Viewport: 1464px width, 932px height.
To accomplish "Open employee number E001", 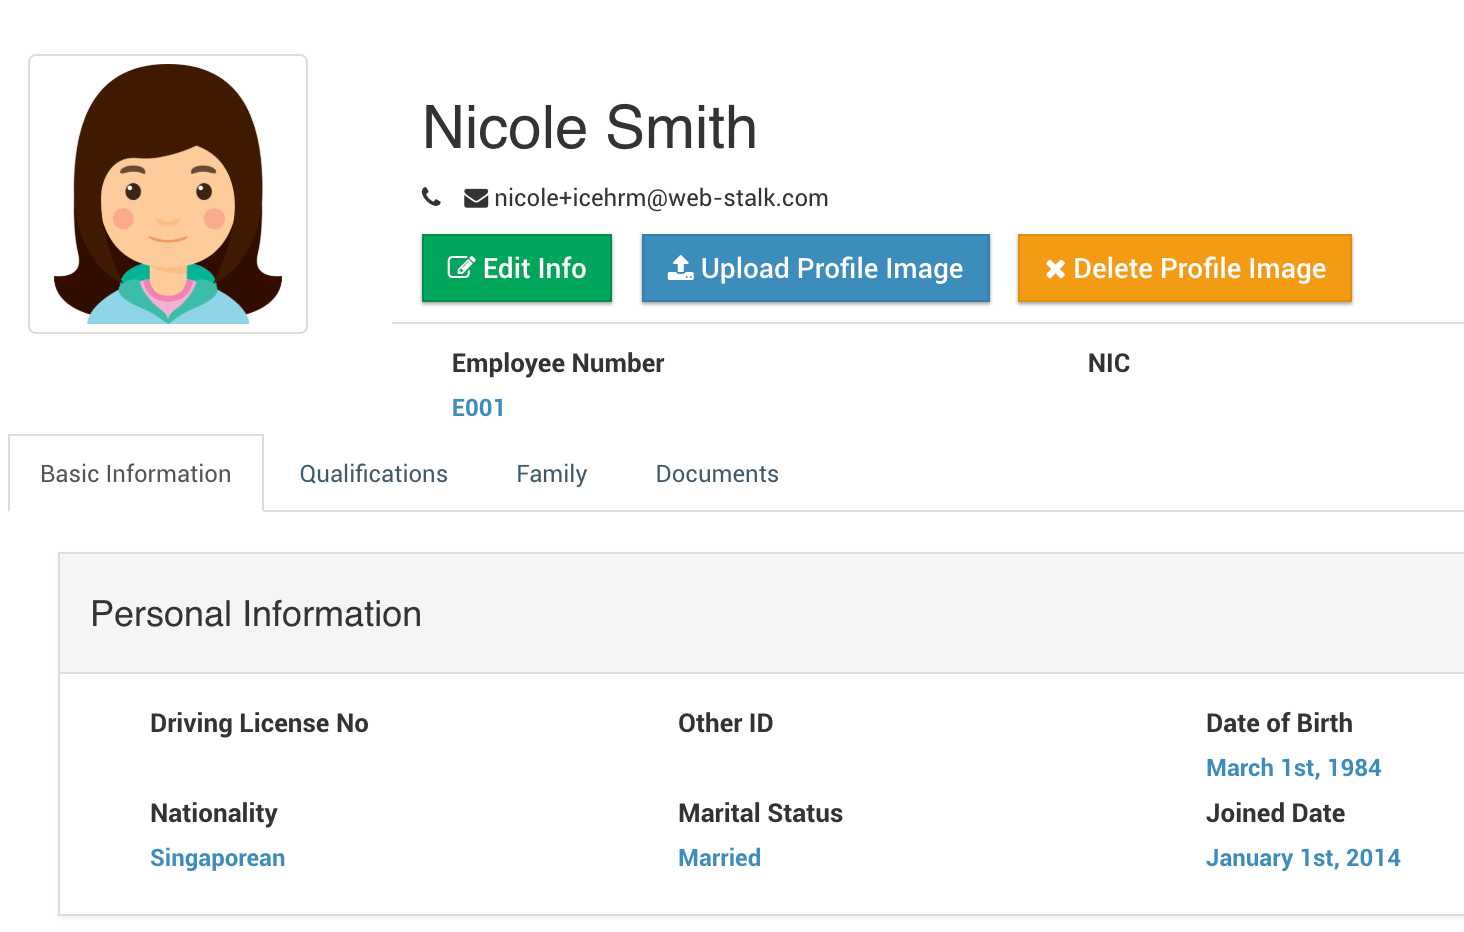I will 478,407.
